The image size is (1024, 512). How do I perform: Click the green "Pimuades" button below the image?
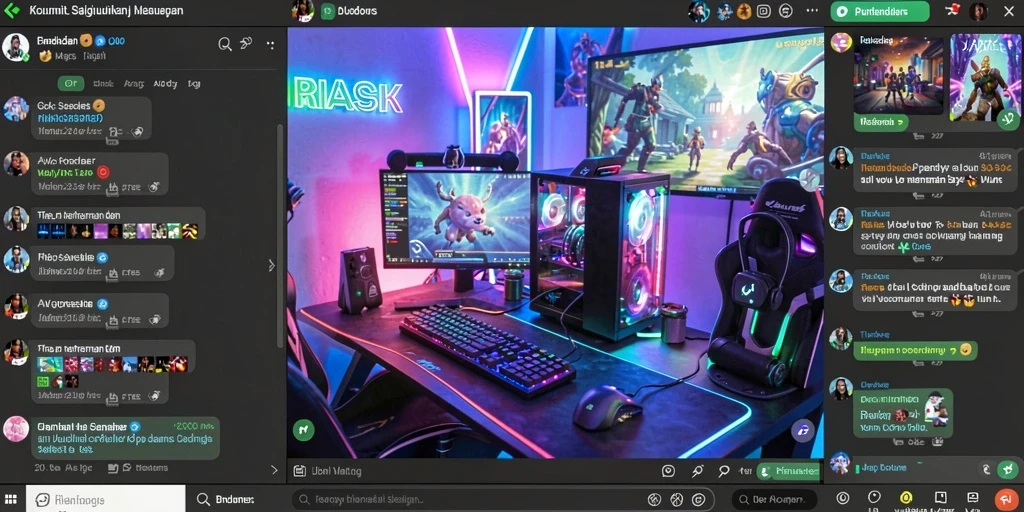click(788, 471)
